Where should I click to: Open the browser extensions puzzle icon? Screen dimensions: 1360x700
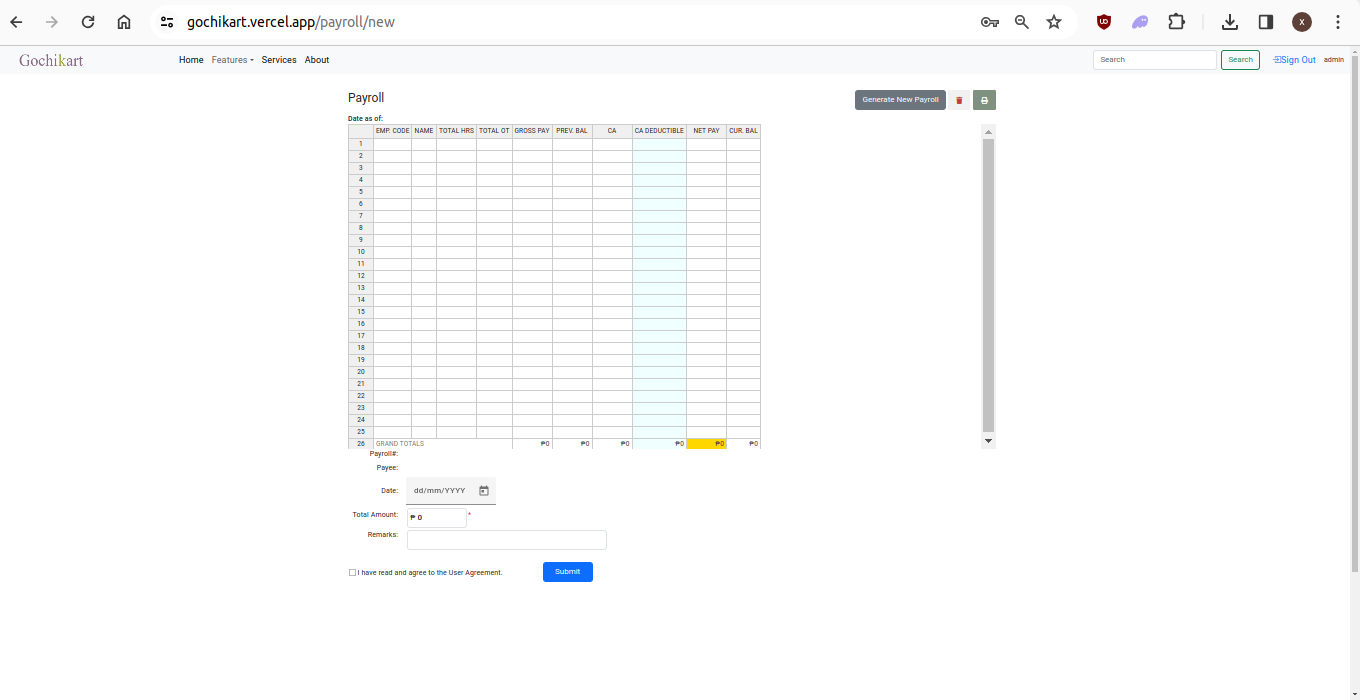click(1176, 22)
